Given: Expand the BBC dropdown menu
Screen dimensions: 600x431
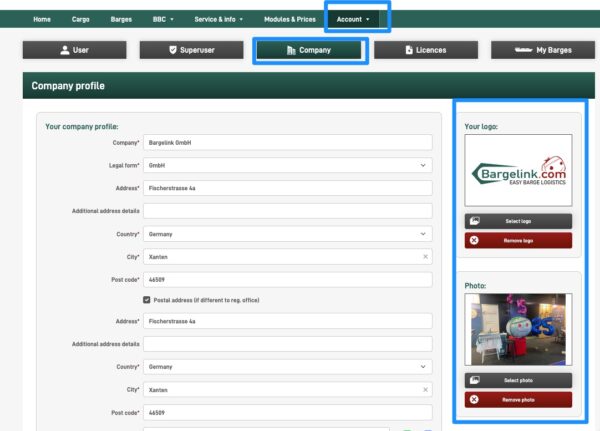Looking at the screenshot, I should click(163, 19).
